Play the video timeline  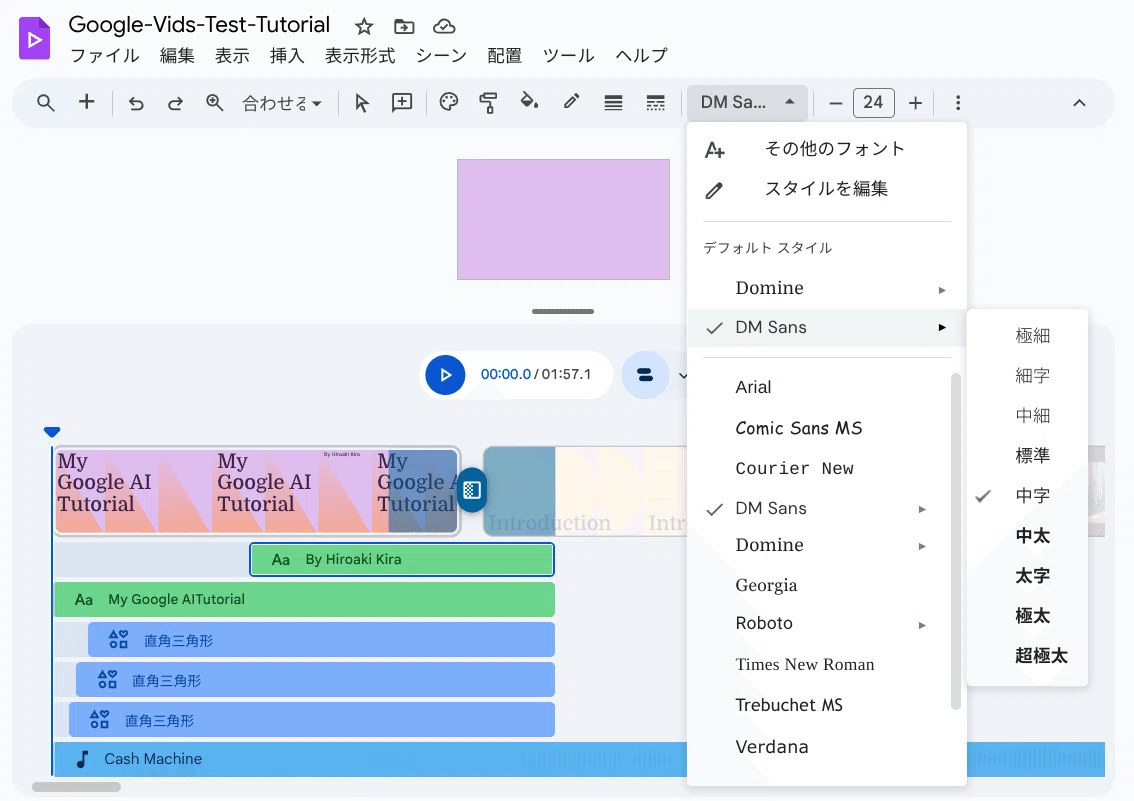tap(445, 375)
